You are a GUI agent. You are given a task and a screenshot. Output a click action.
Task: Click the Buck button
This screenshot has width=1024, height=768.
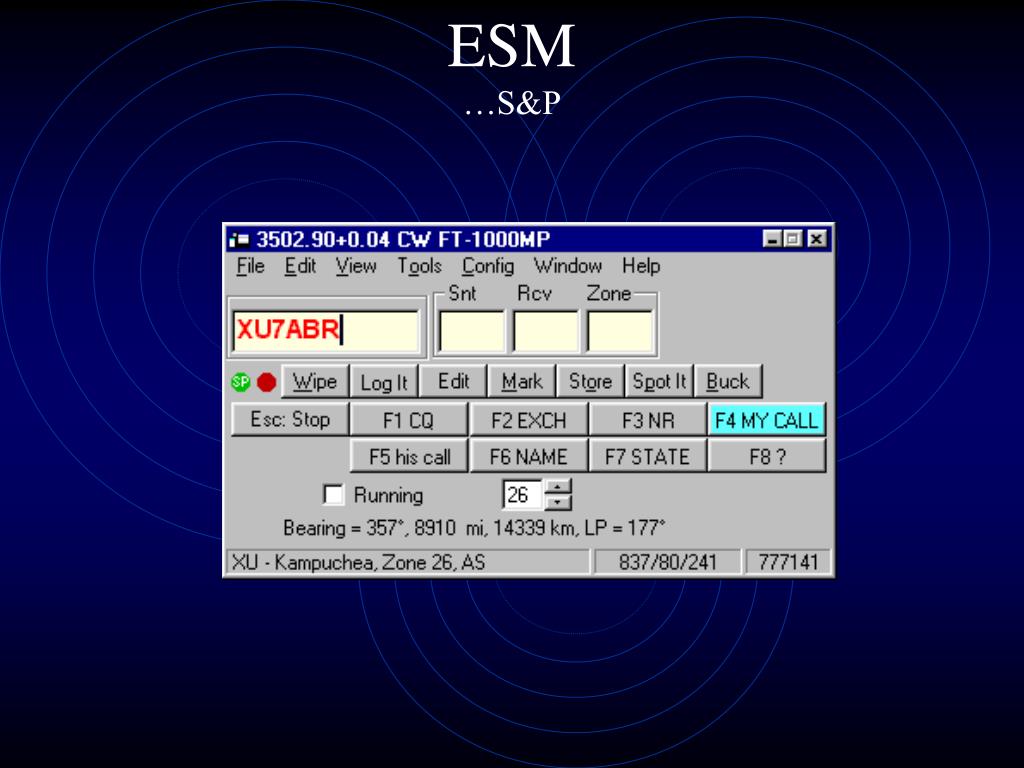728,381
